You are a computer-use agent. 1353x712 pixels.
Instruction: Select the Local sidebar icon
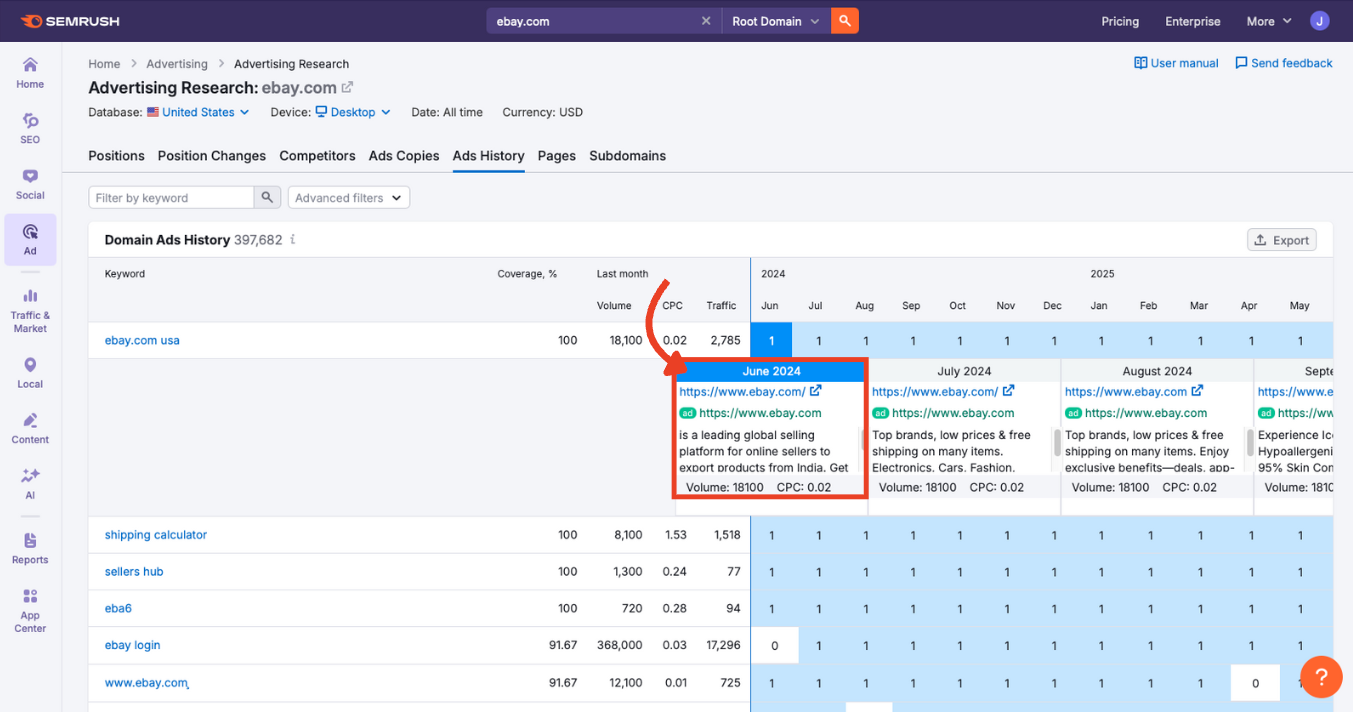29,371
